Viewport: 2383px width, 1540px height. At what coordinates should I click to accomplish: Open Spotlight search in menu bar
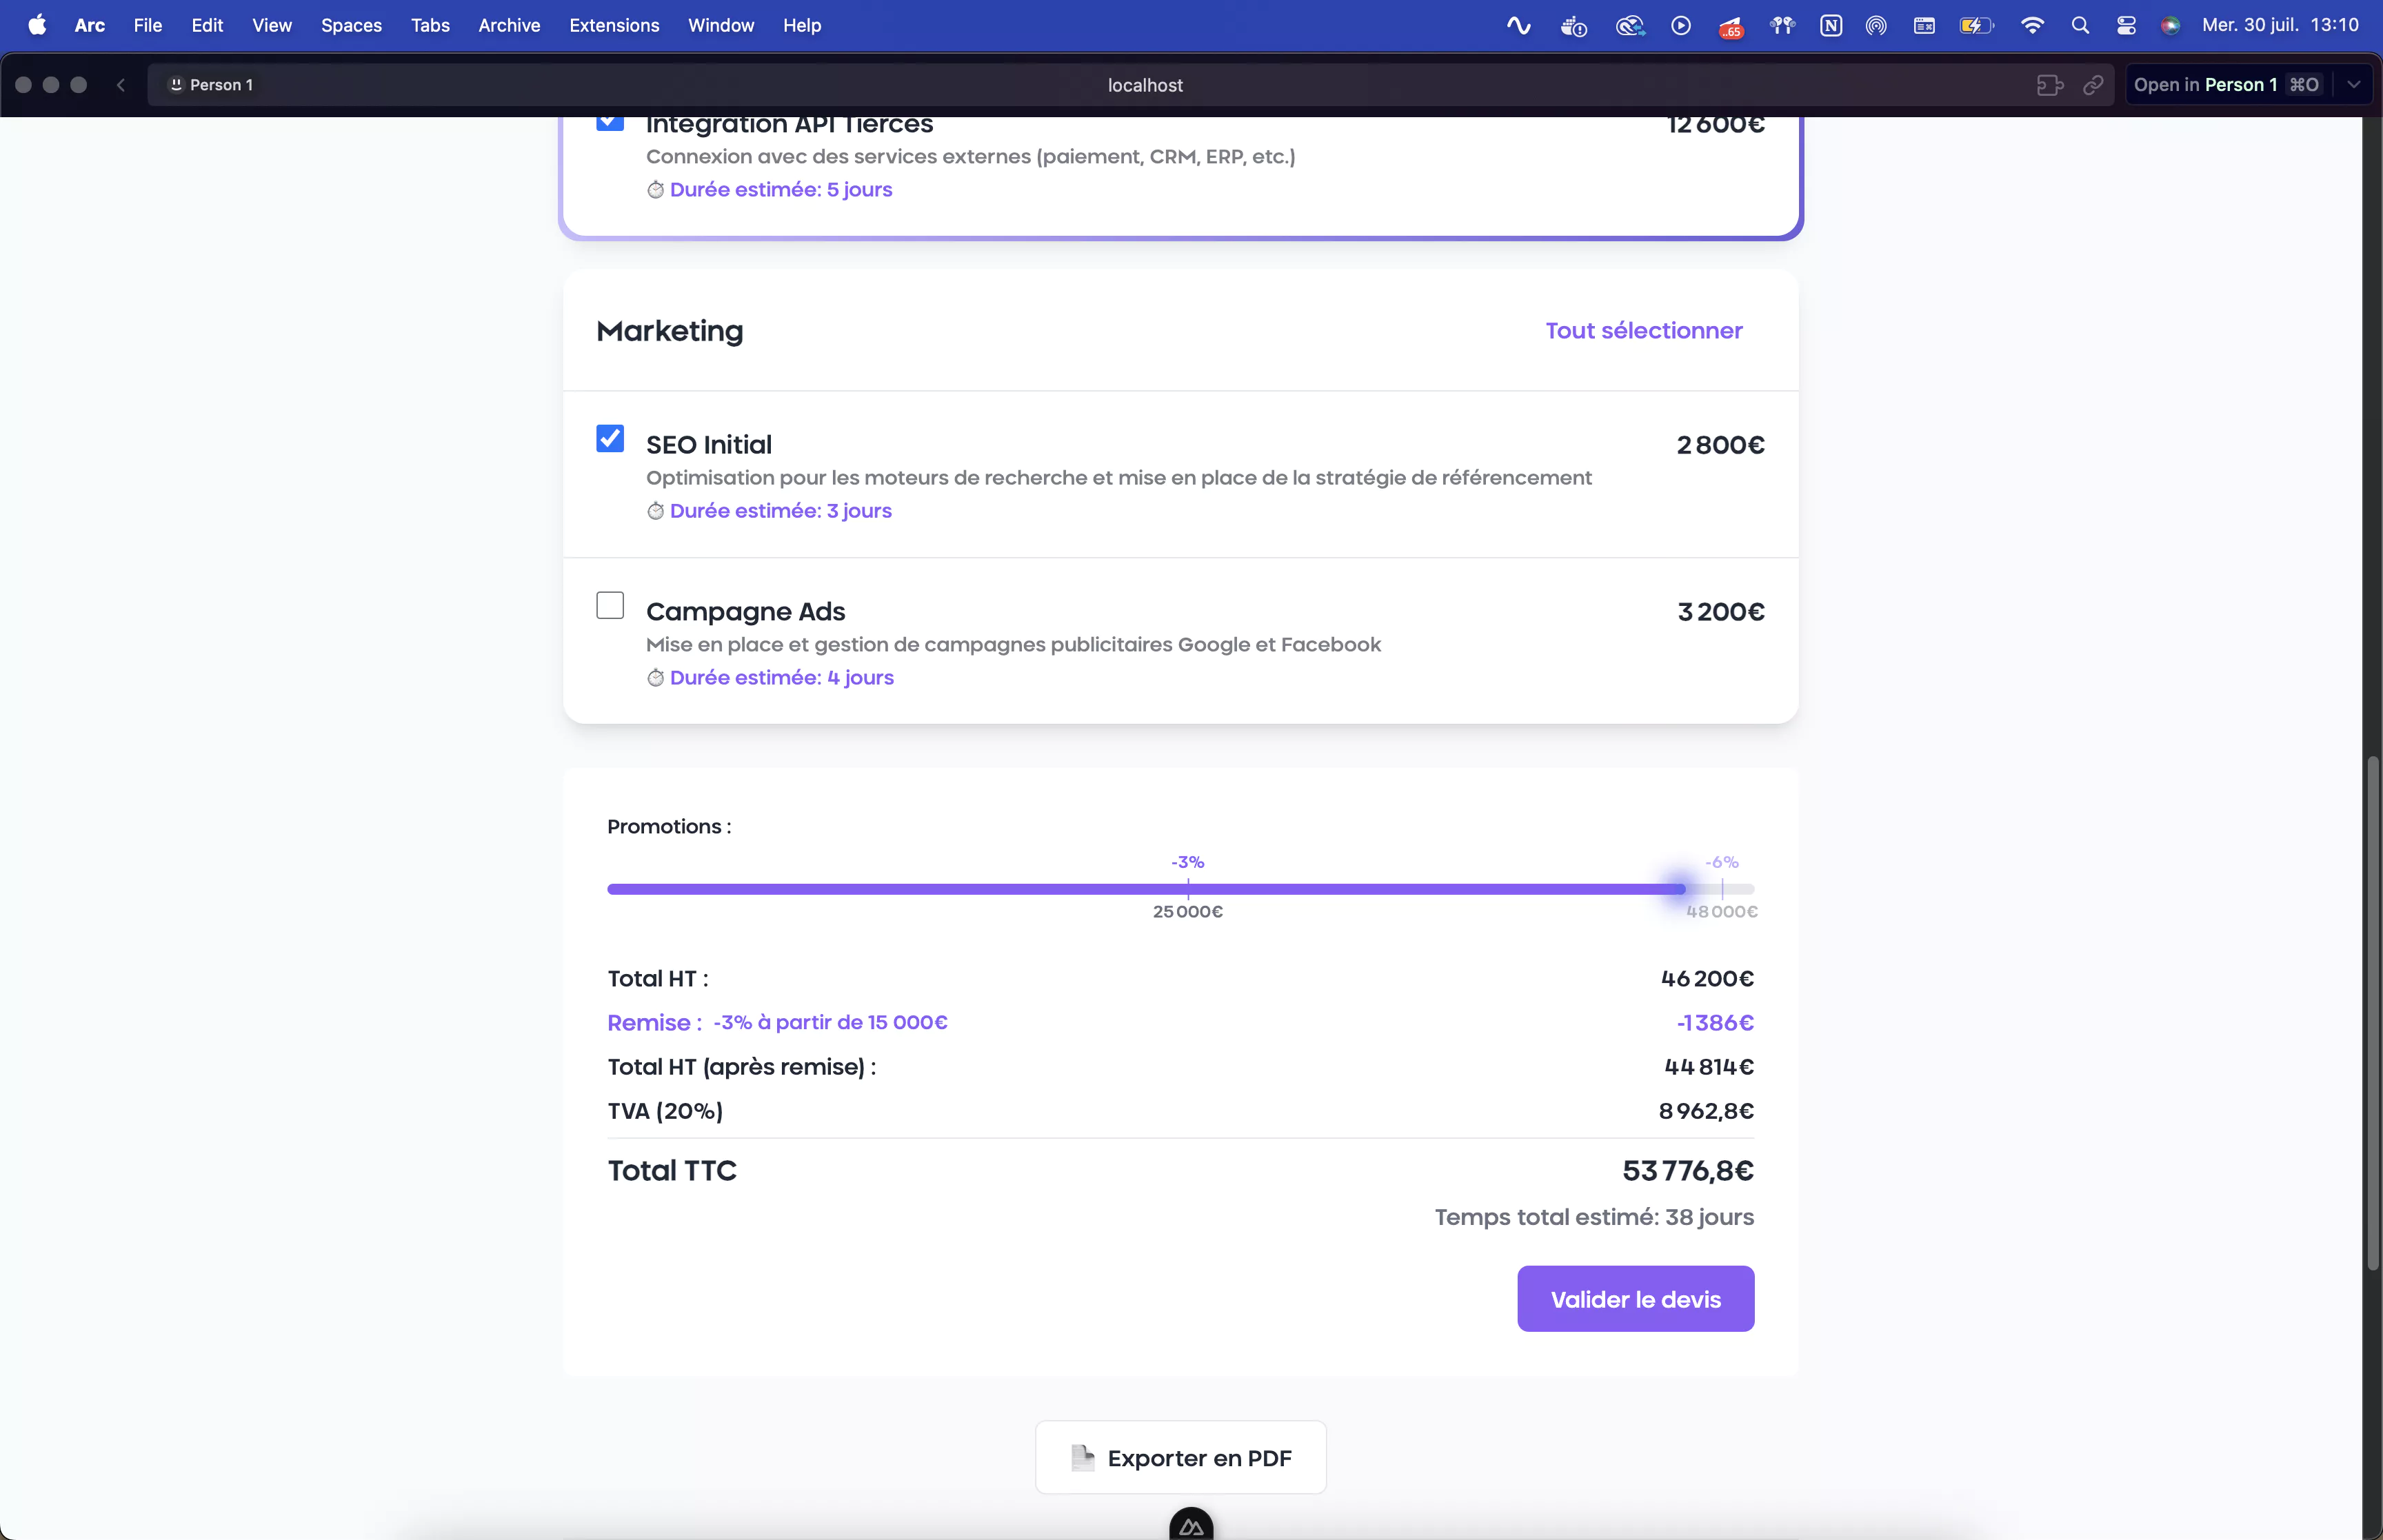(2080, 26)
